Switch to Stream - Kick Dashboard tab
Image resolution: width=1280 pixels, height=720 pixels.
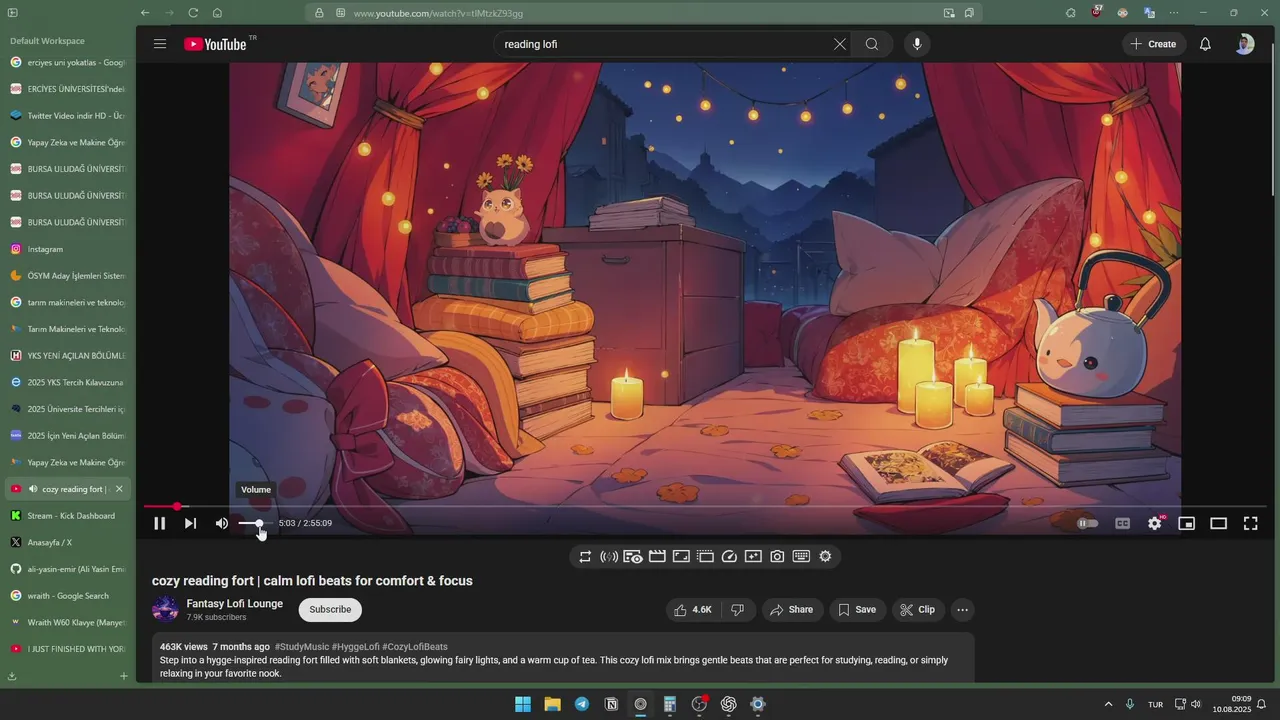(x=68, y=516)
